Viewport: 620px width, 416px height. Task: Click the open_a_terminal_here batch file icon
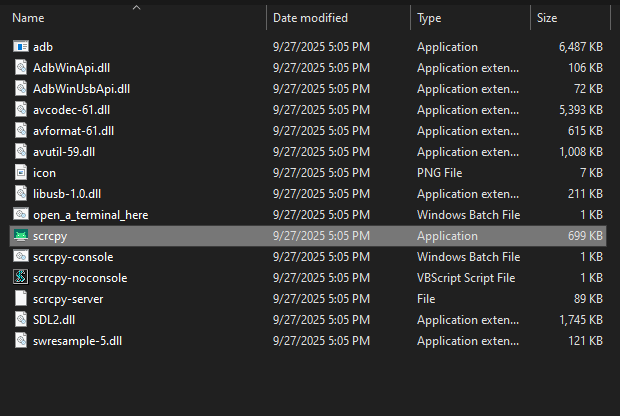21,214
